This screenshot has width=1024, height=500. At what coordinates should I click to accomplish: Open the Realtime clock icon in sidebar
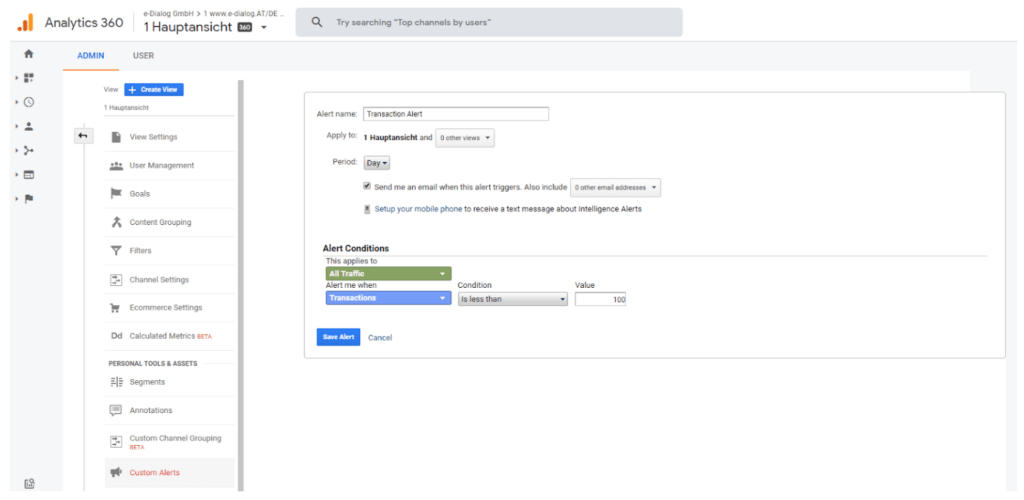(29, 102)
